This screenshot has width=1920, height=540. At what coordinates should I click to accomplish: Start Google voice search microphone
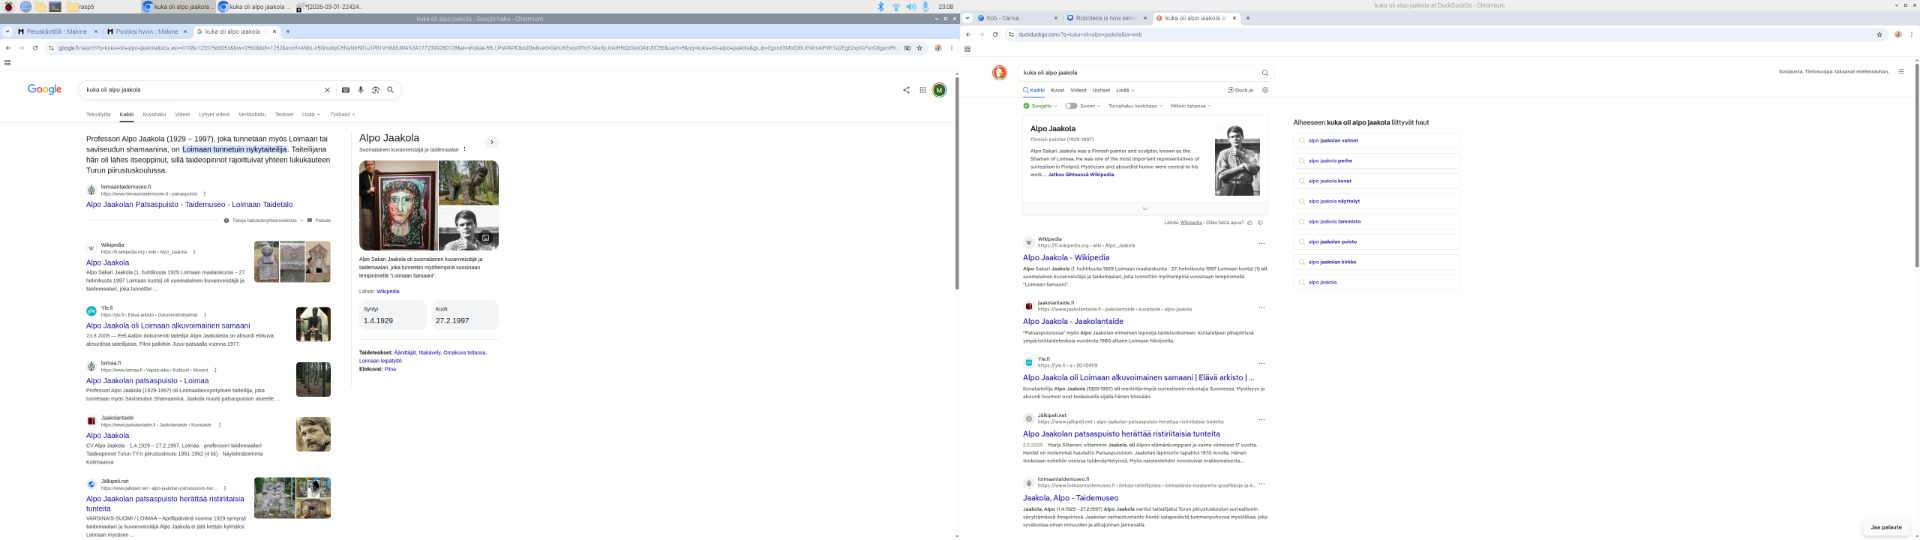coord(361,90)
